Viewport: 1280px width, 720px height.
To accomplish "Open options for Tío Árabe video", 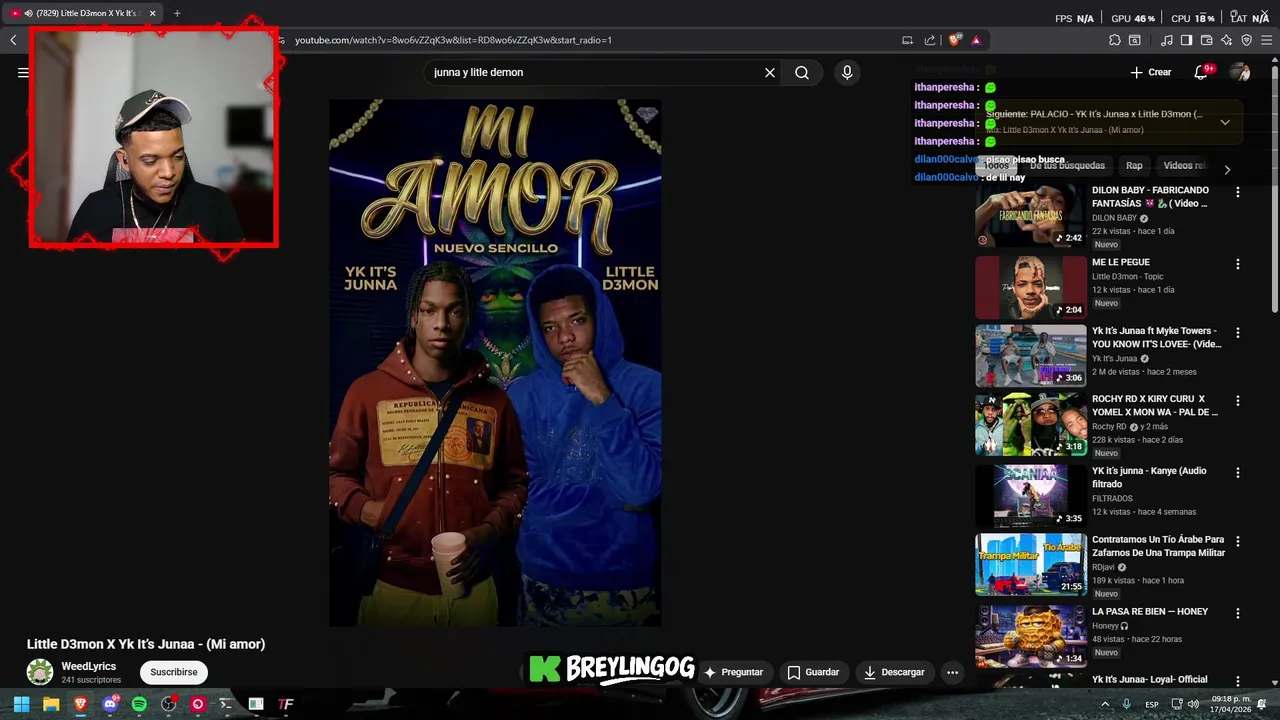I will 1237,541.
